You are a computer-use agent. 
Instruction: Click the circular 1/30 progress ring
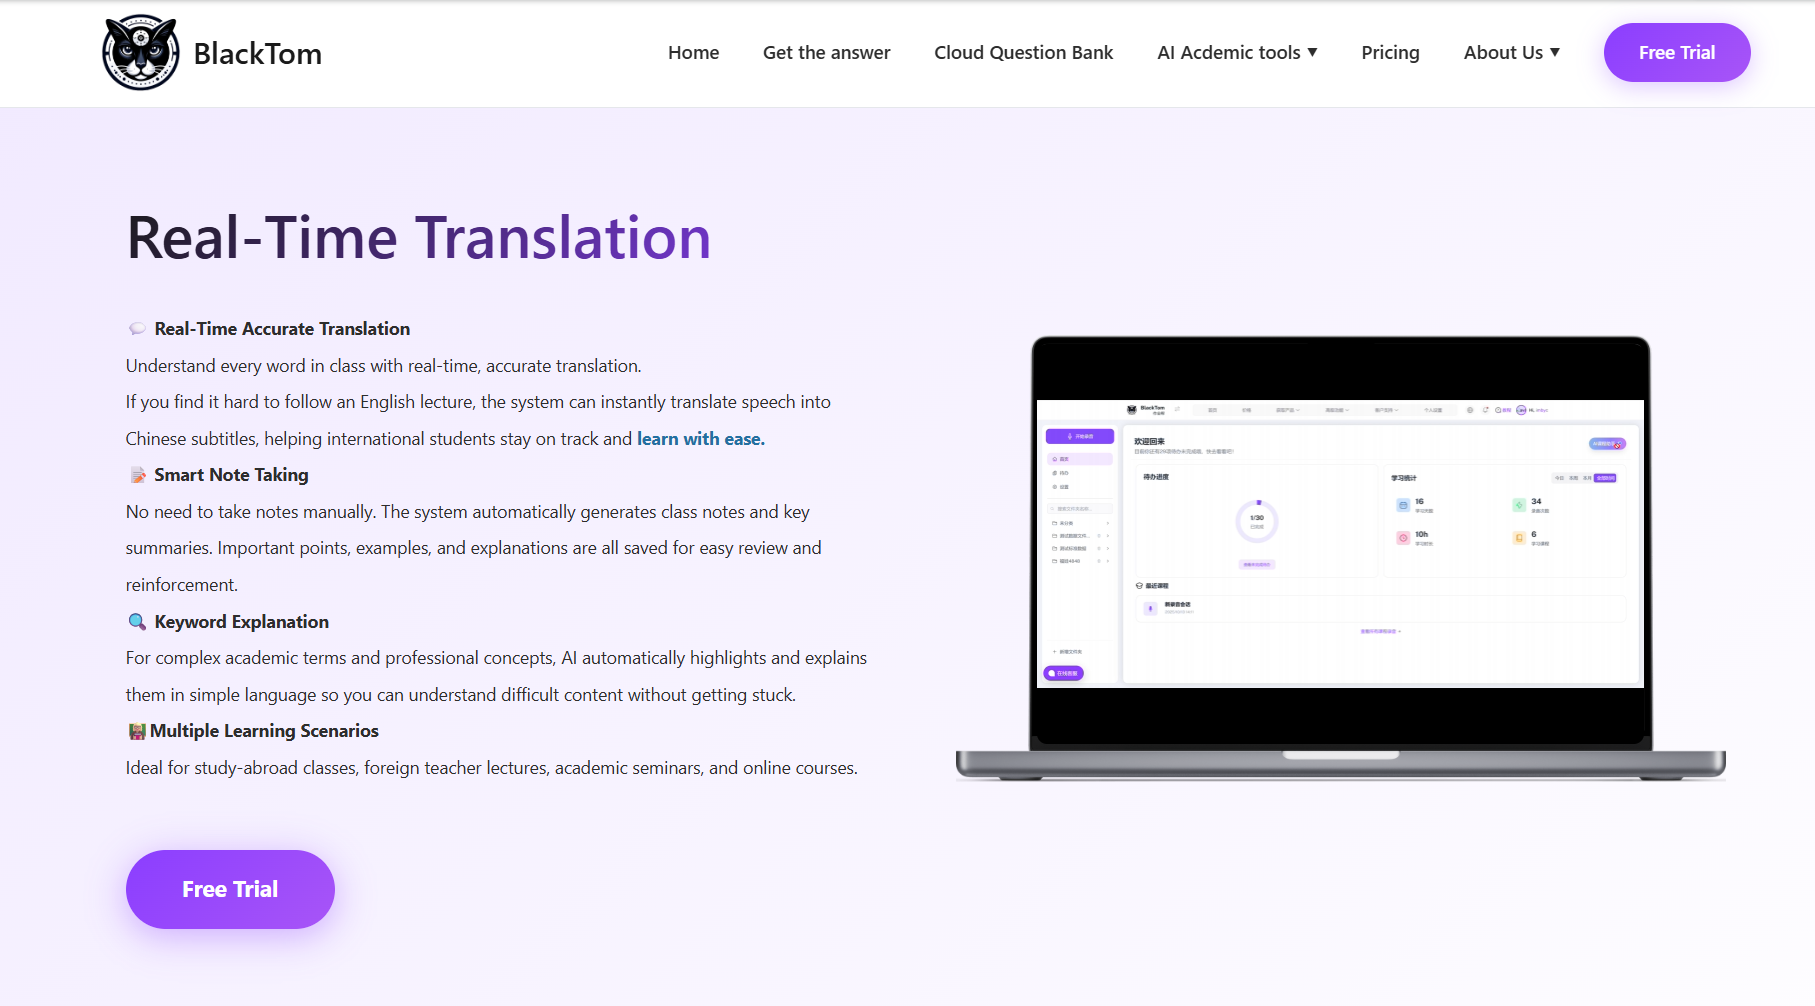pos(1257,521)
